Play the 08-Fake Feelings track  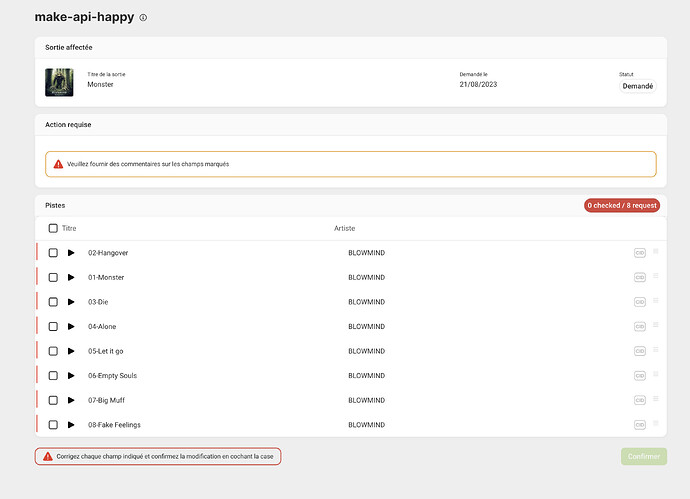(x=71, y=425)
